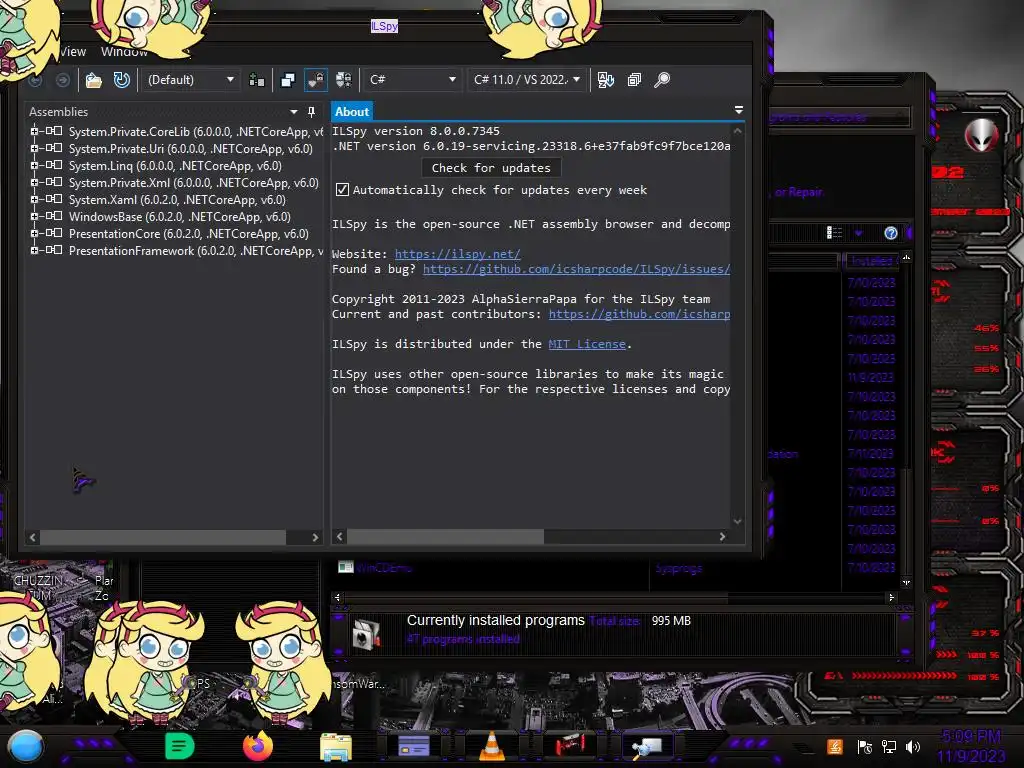
Task: Select PresentationCore (6.0.2.0) tree row
Action: tap(189, 234)
